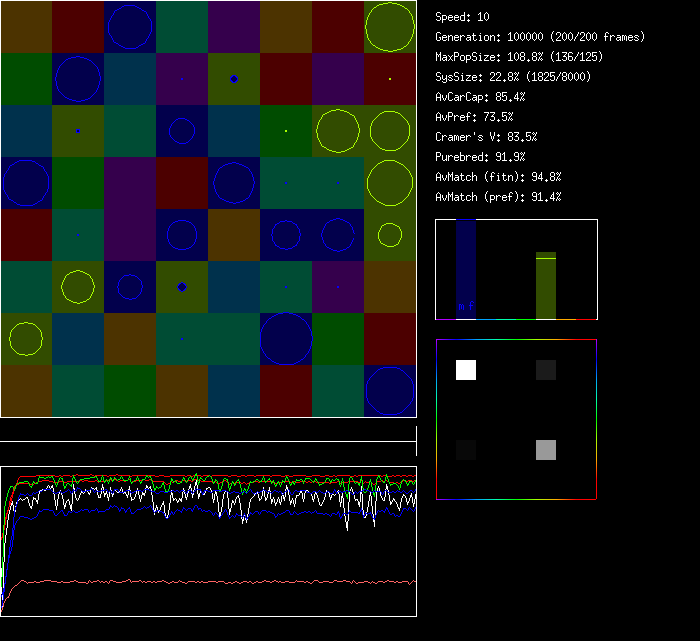Select the AvMatch (pref) statistic
Image resolution: width=700 pixels, height=641 pixels.
click(498, 197)
